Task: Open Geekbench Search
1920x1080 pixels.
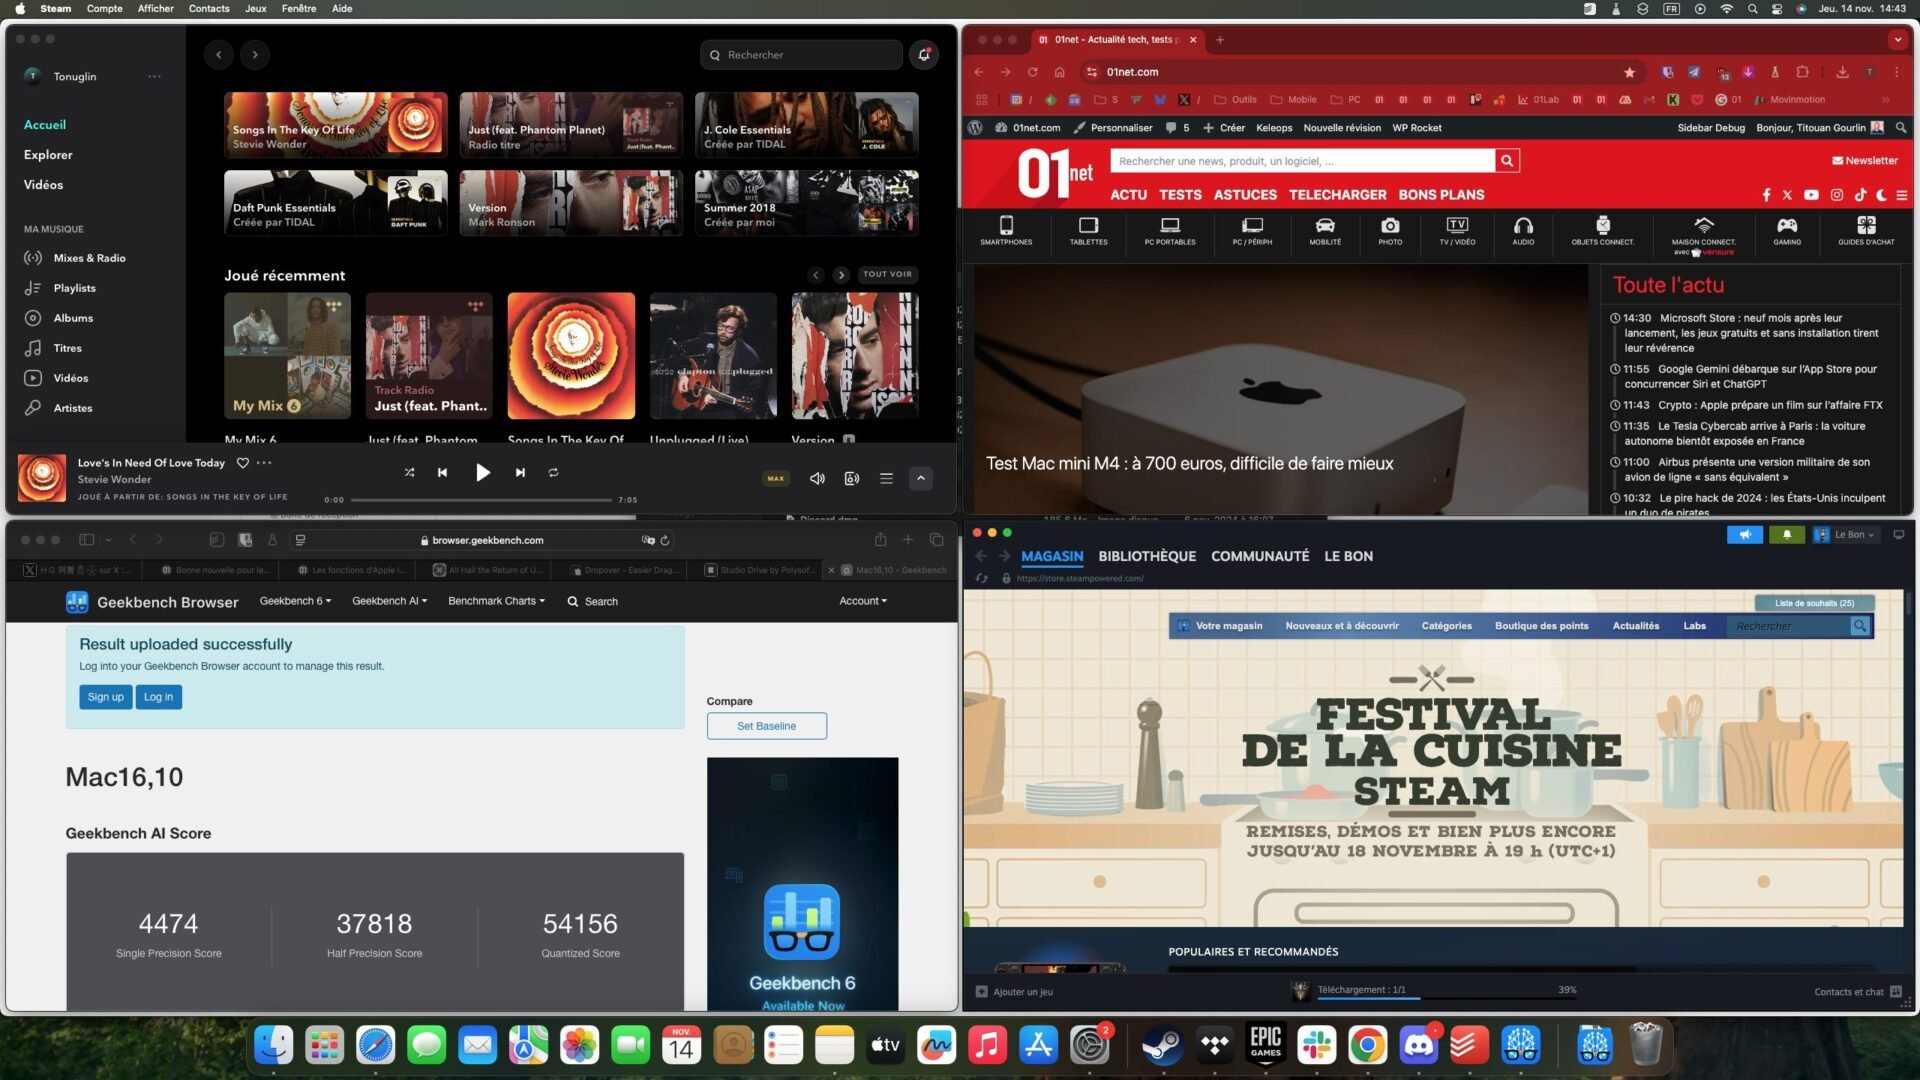Action: (x=592, y=601)
